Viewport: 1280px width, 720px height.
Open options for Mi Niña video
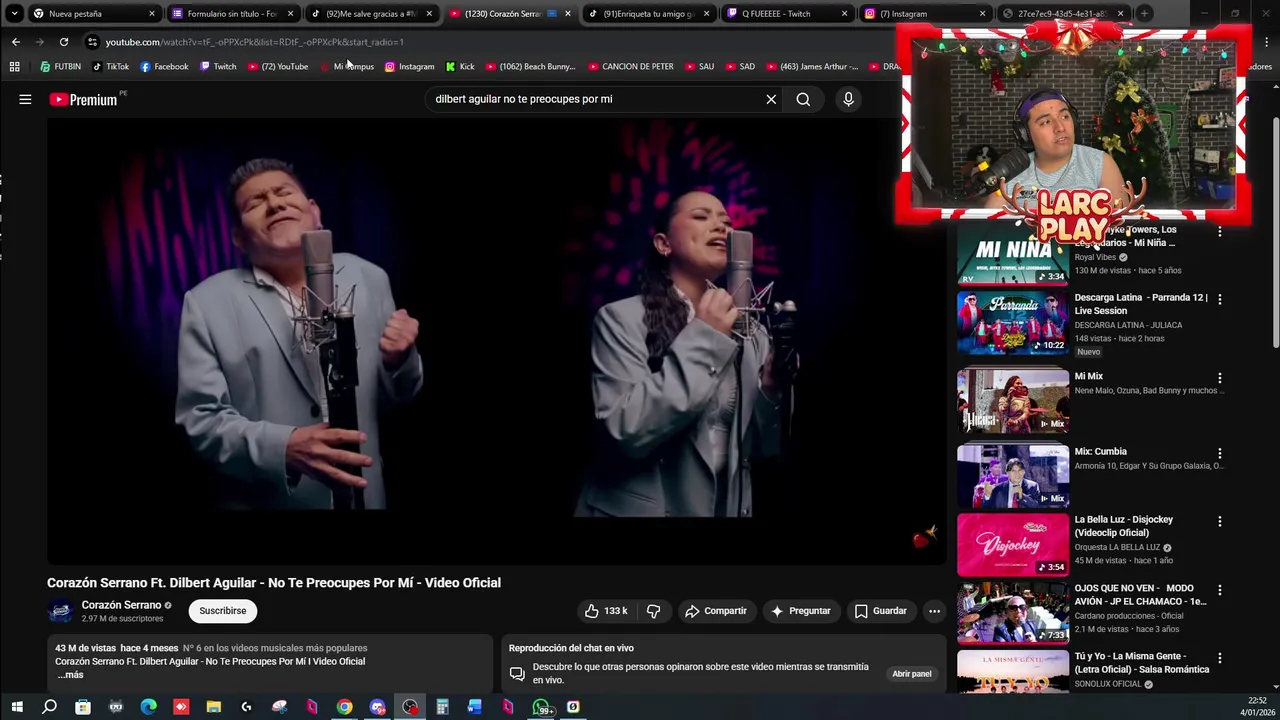point(1219,232)
